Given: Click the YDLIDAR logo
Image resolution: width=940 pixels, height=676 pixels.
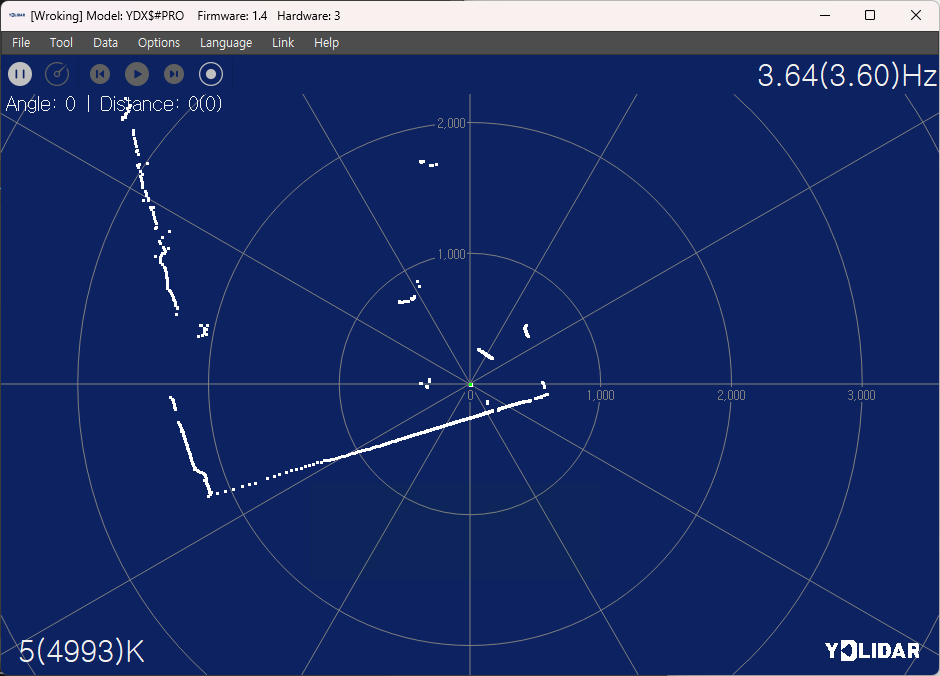Looking at the screenshot, I should tap(872, 650).
